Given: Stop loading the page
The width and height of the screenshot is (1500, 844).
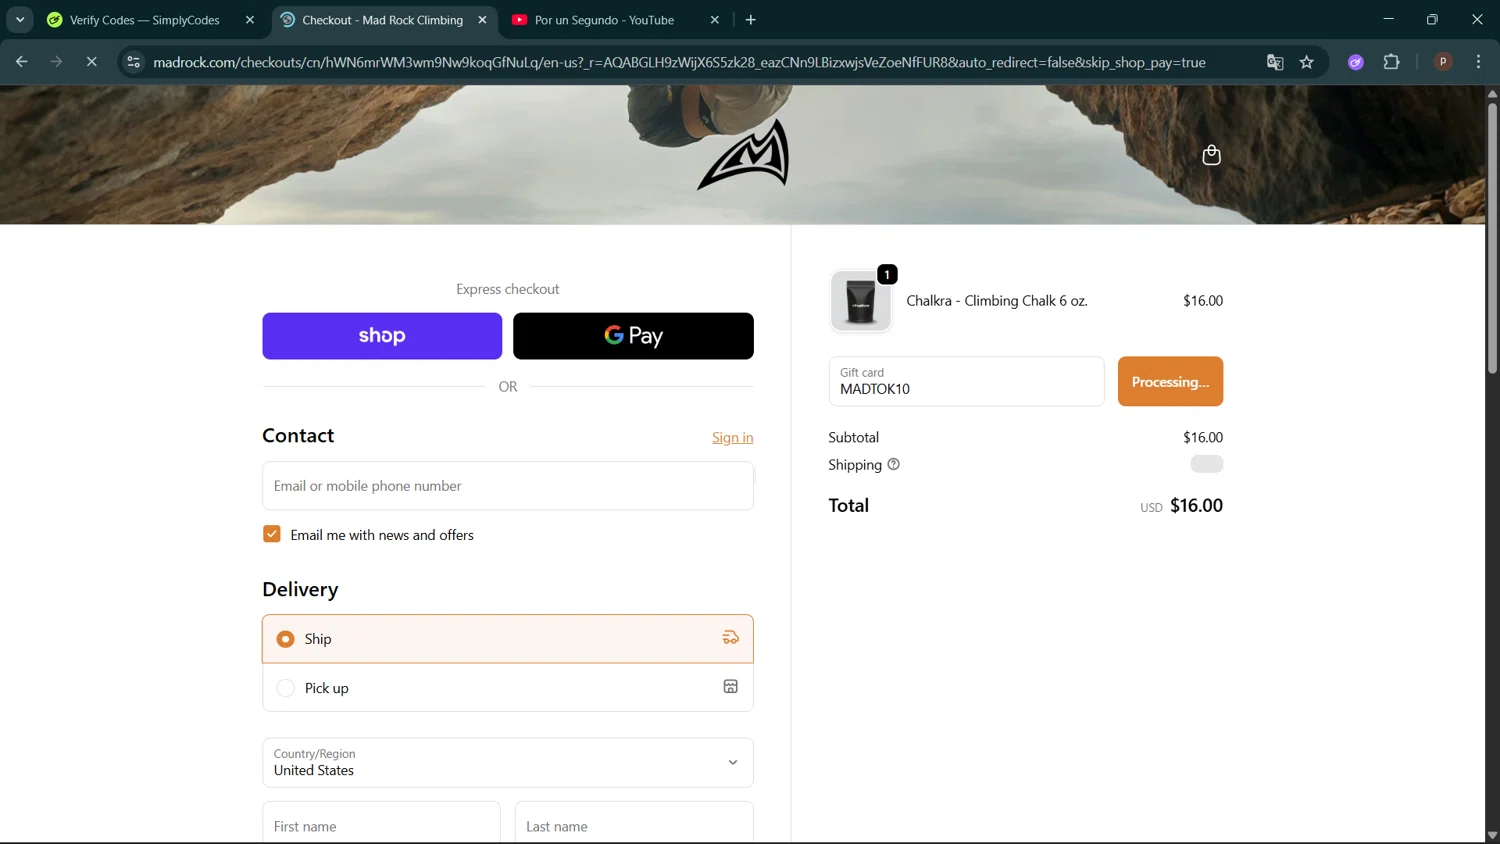Looking at the screenshot, I should [x=92, y=62].
